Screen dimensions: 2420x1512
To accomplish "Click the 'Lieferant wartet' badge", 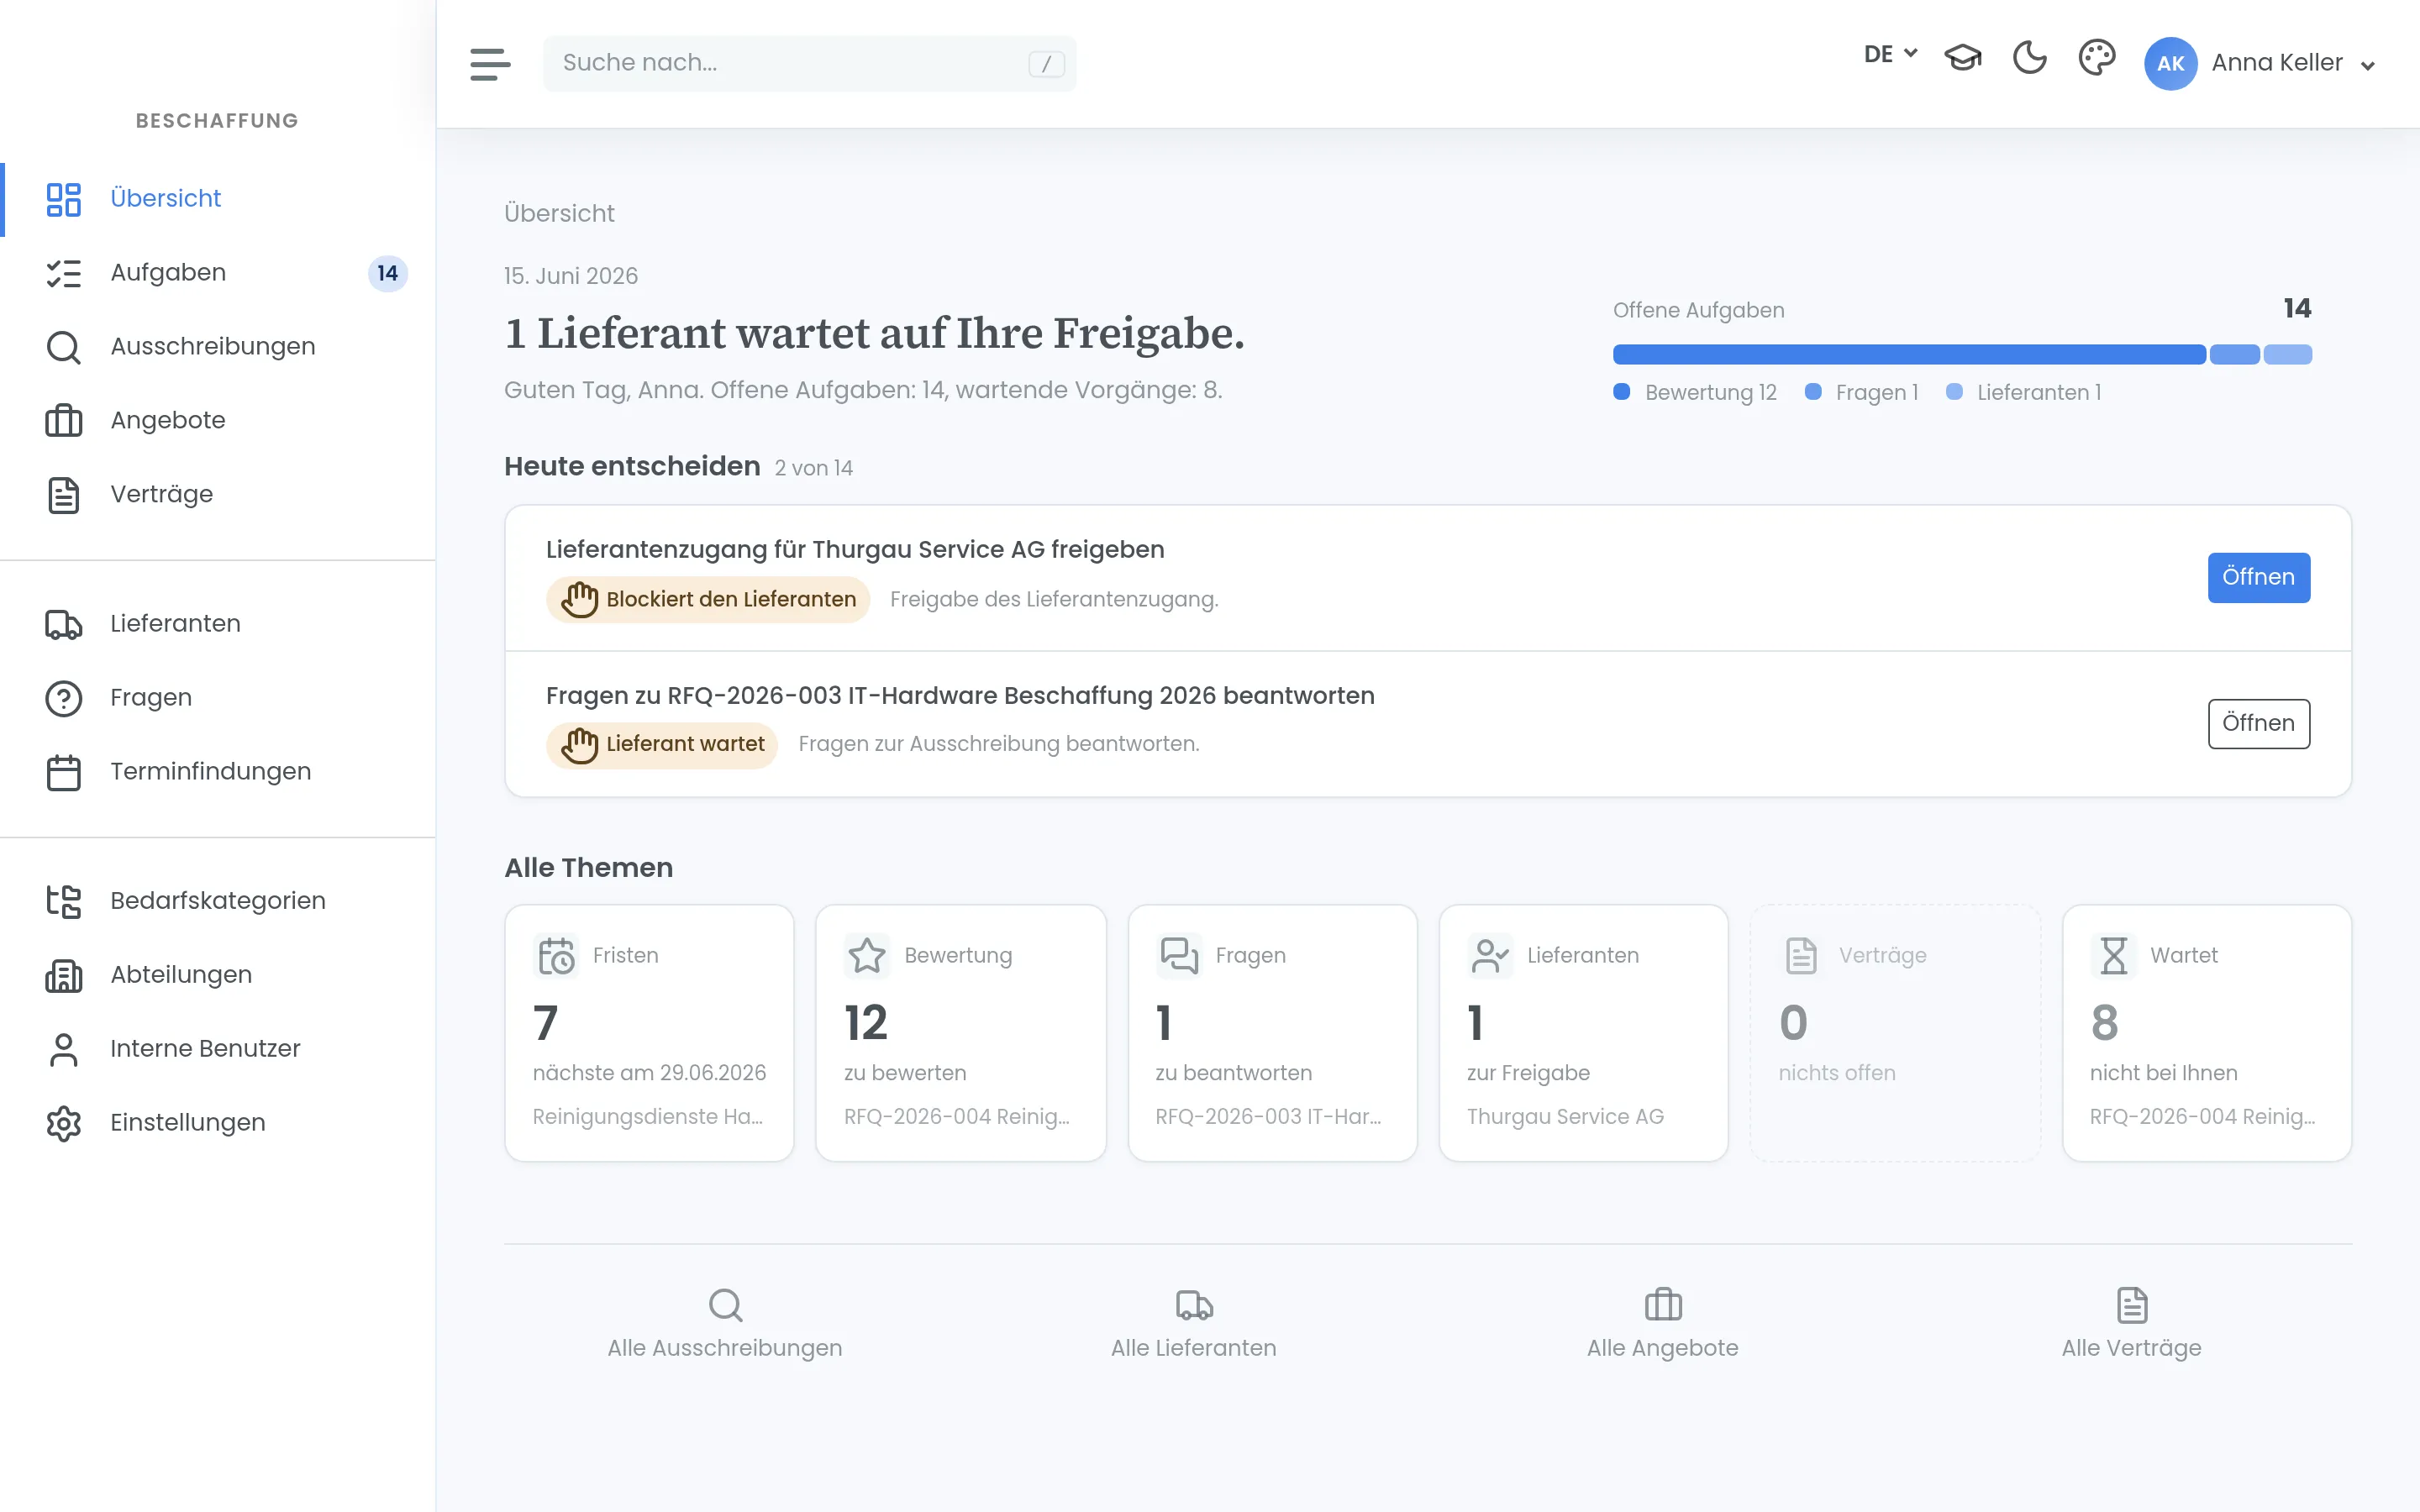I will coord(662,745).
